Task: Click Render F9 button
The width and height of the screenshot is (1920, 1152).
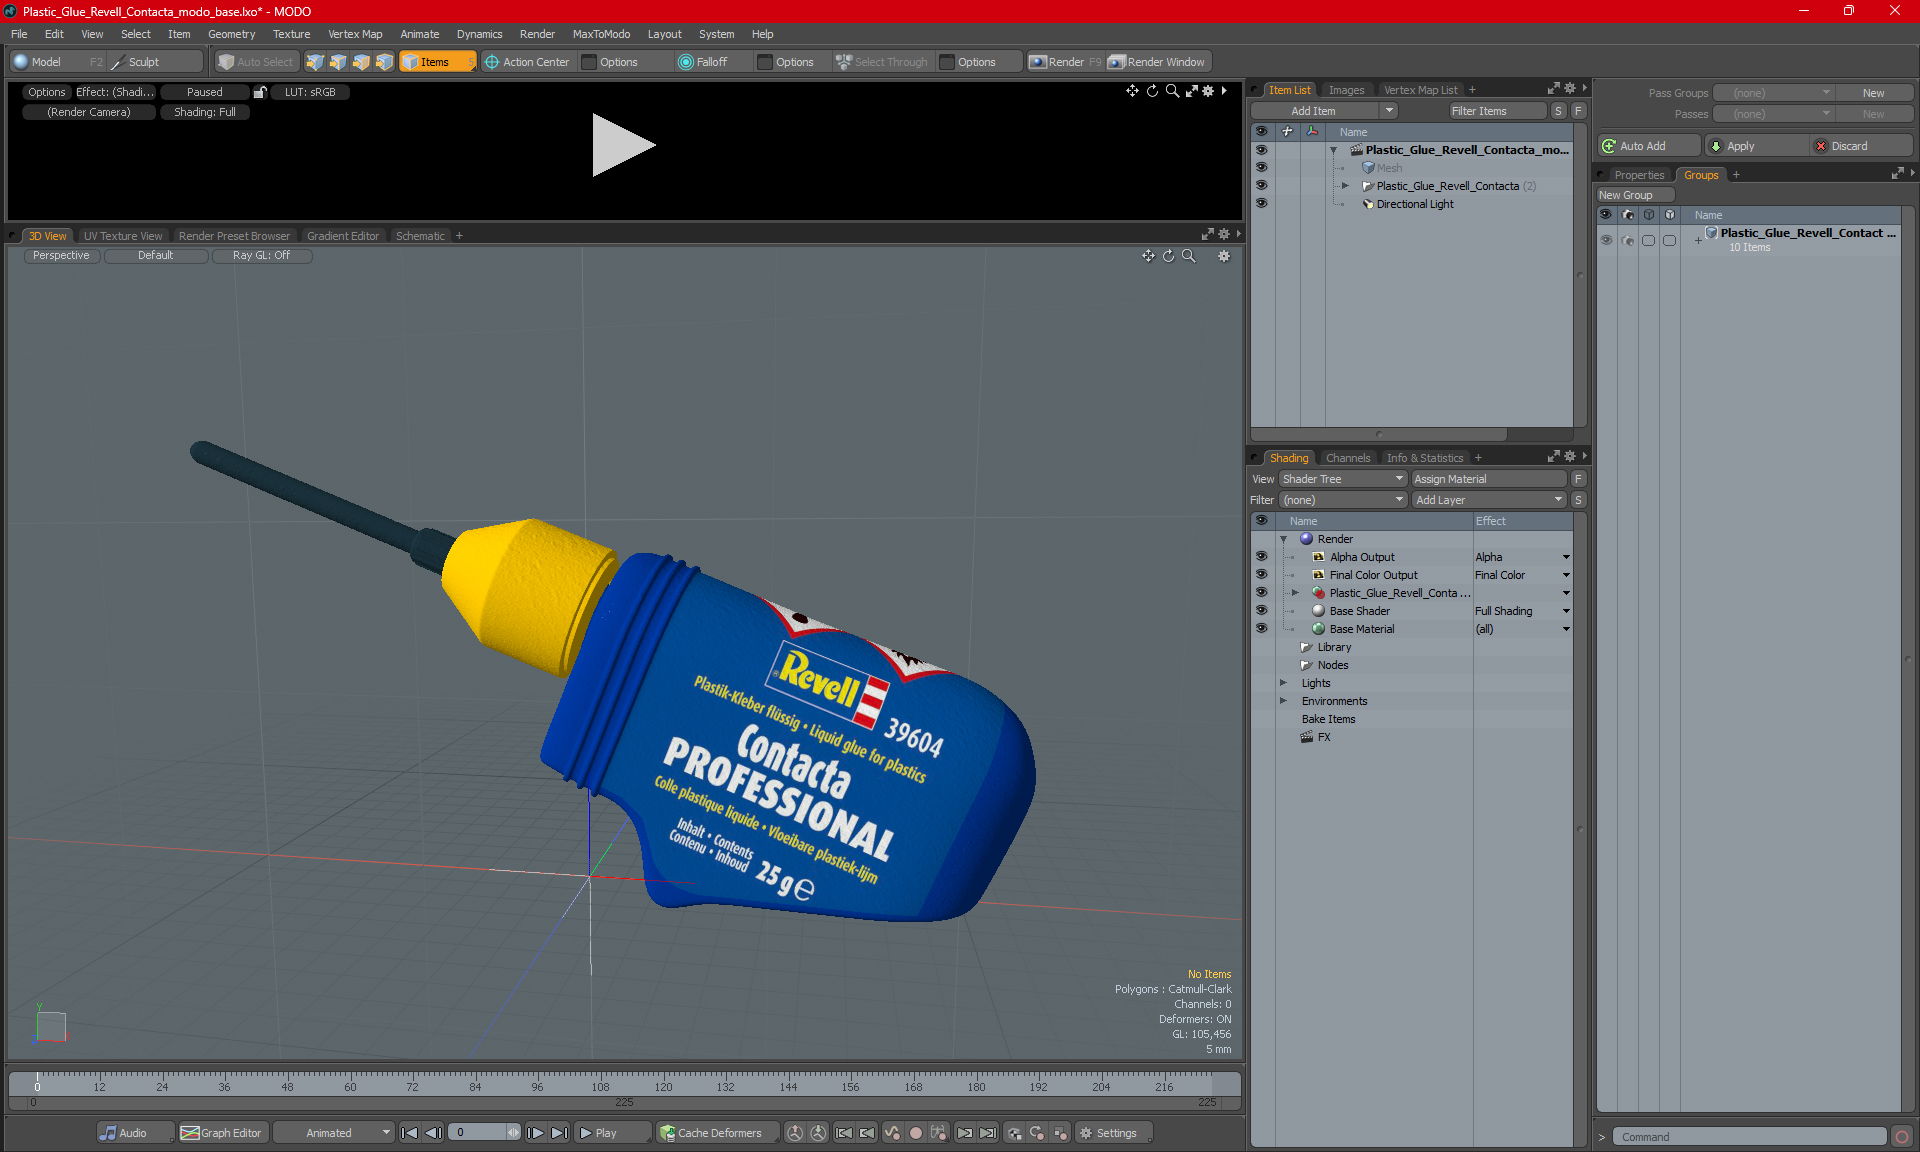Action: (1065, 62)
